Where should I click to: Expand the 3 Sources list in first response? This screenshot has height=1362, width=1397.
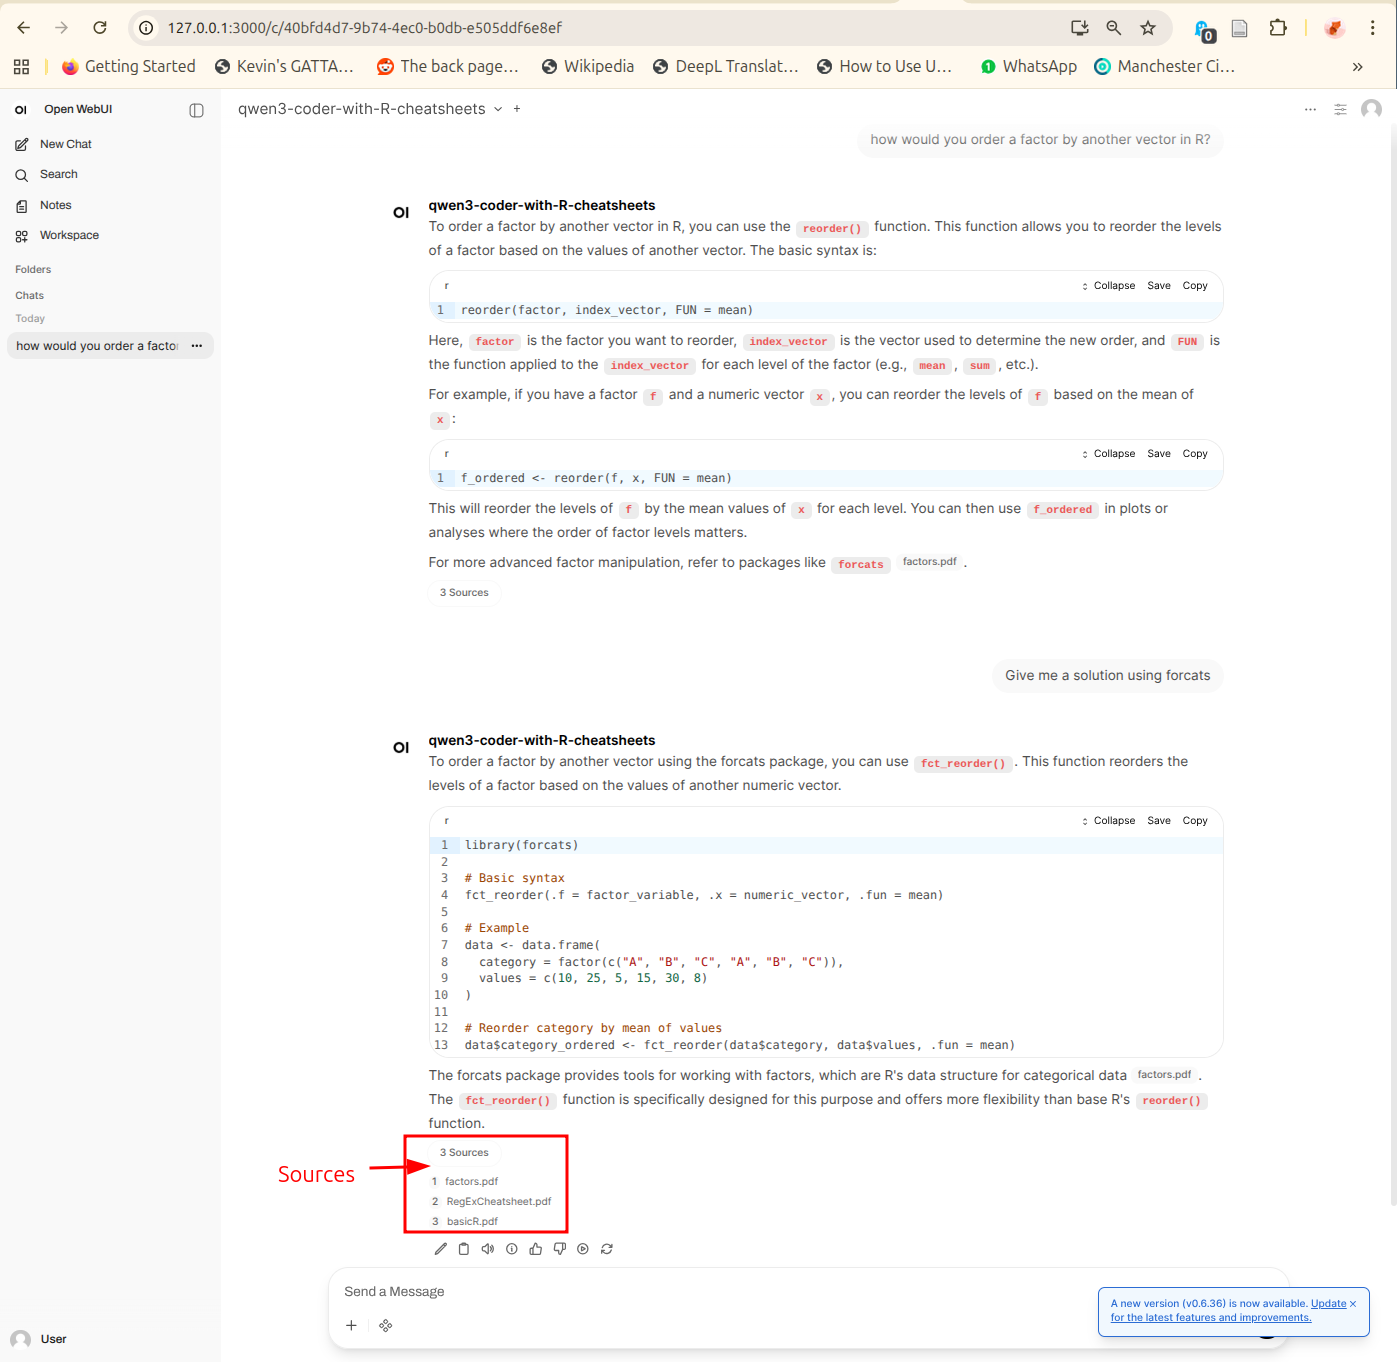(x=464, y=593)
